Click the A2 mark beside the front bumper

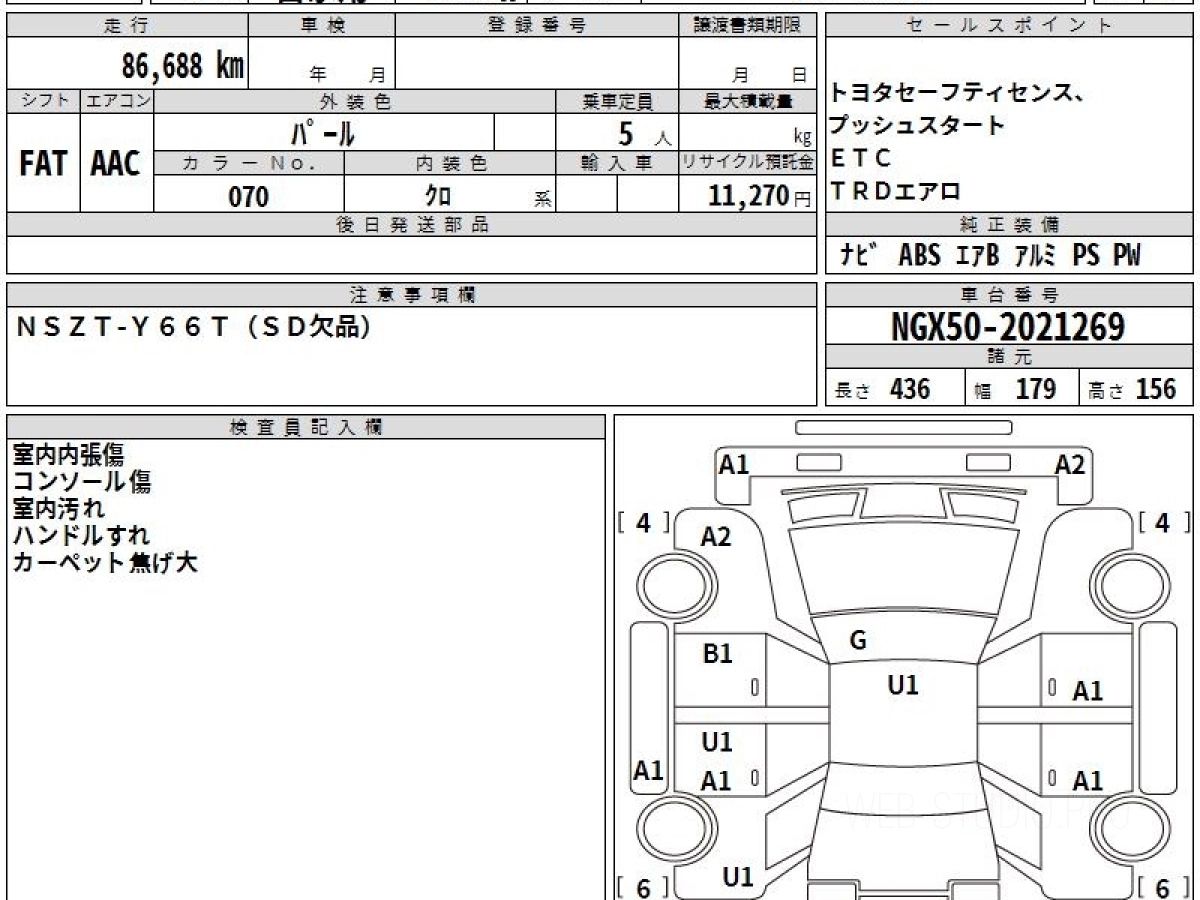[x=1070, y=464]
